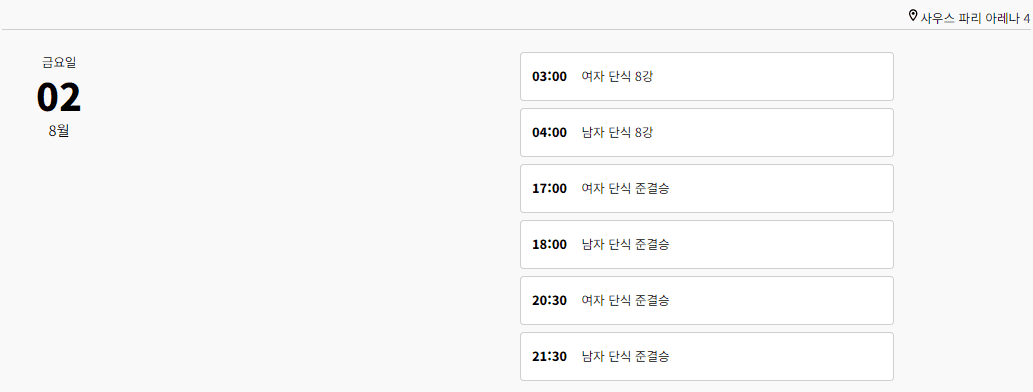This screenshot has width=1033, height=392.
Task: Click the 8월 month label
Action: 59,130
